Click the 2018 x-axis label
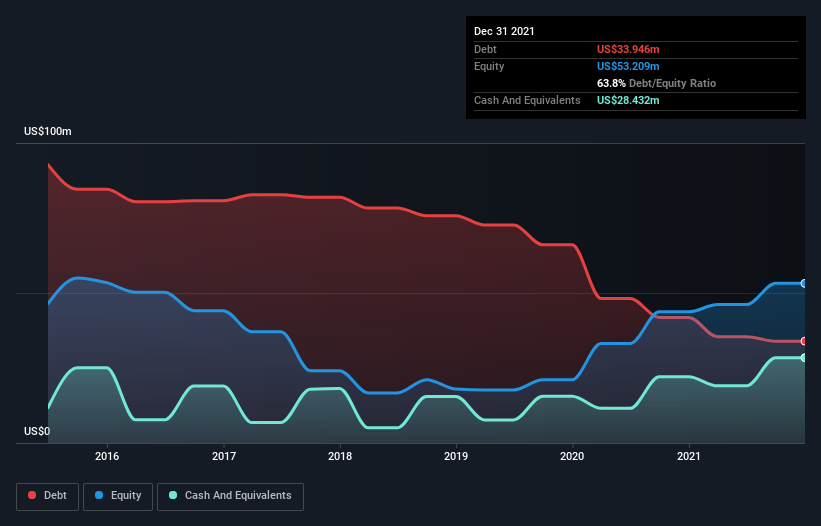This screenshot has width=821, height=526. click(340, 456)
